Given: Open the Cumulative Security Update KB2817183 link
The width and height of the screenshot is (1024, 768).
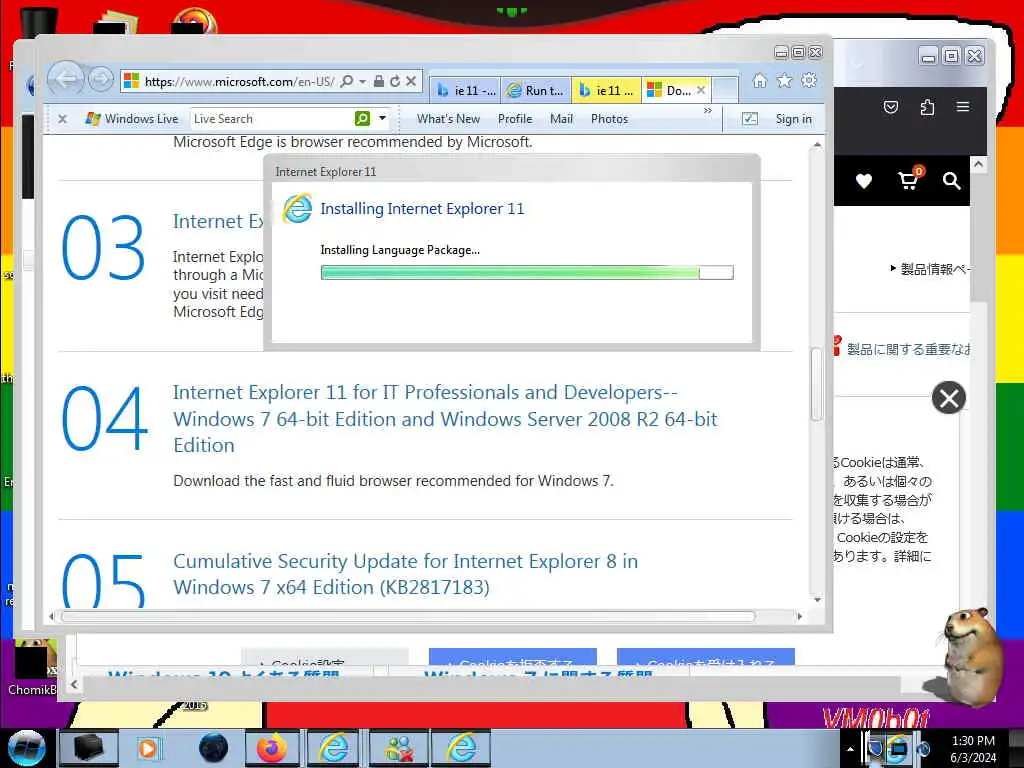Looking at the screenshot, I should (406, 574).
